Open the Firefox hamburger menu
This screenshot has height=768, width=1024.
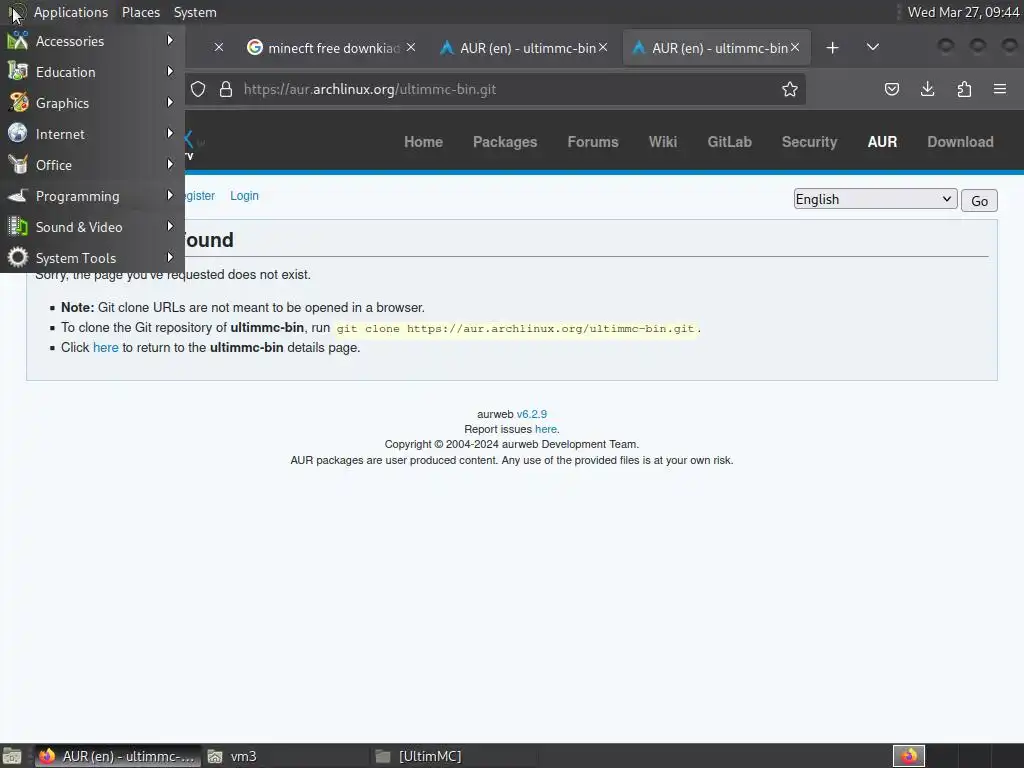pos(1000,89)
